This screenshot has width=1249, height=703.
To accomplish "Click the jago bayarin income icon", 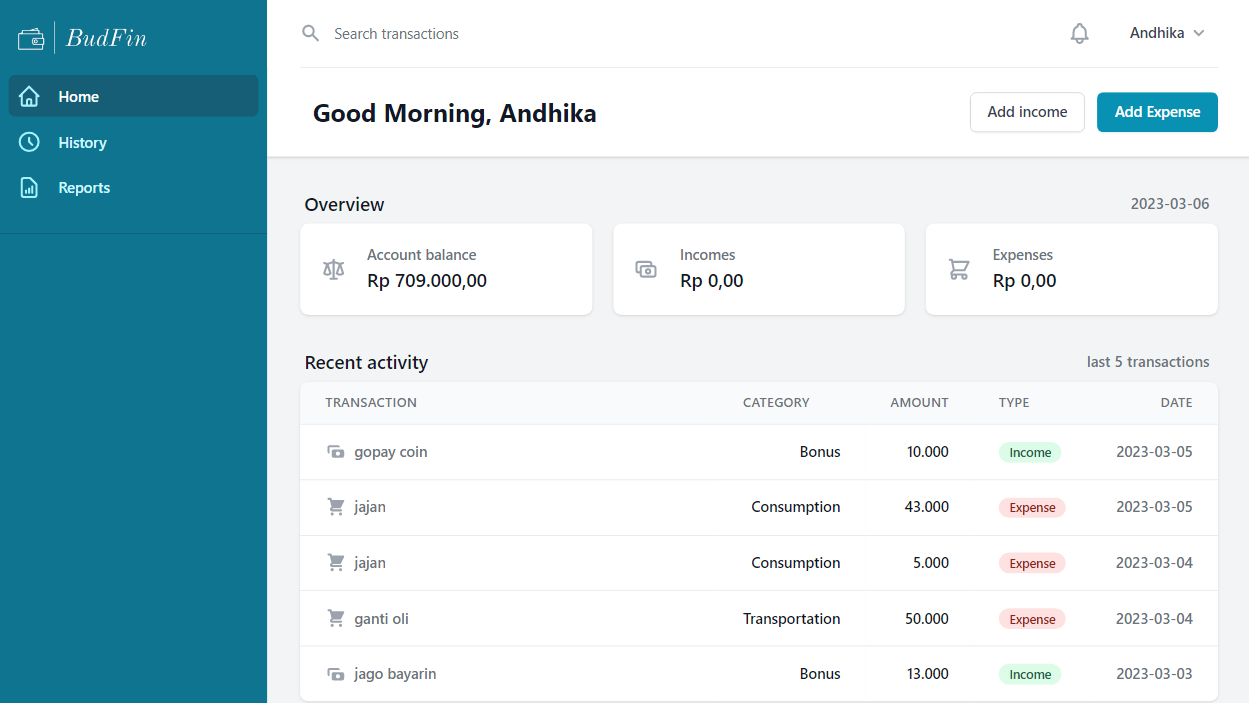I will 336,674.
